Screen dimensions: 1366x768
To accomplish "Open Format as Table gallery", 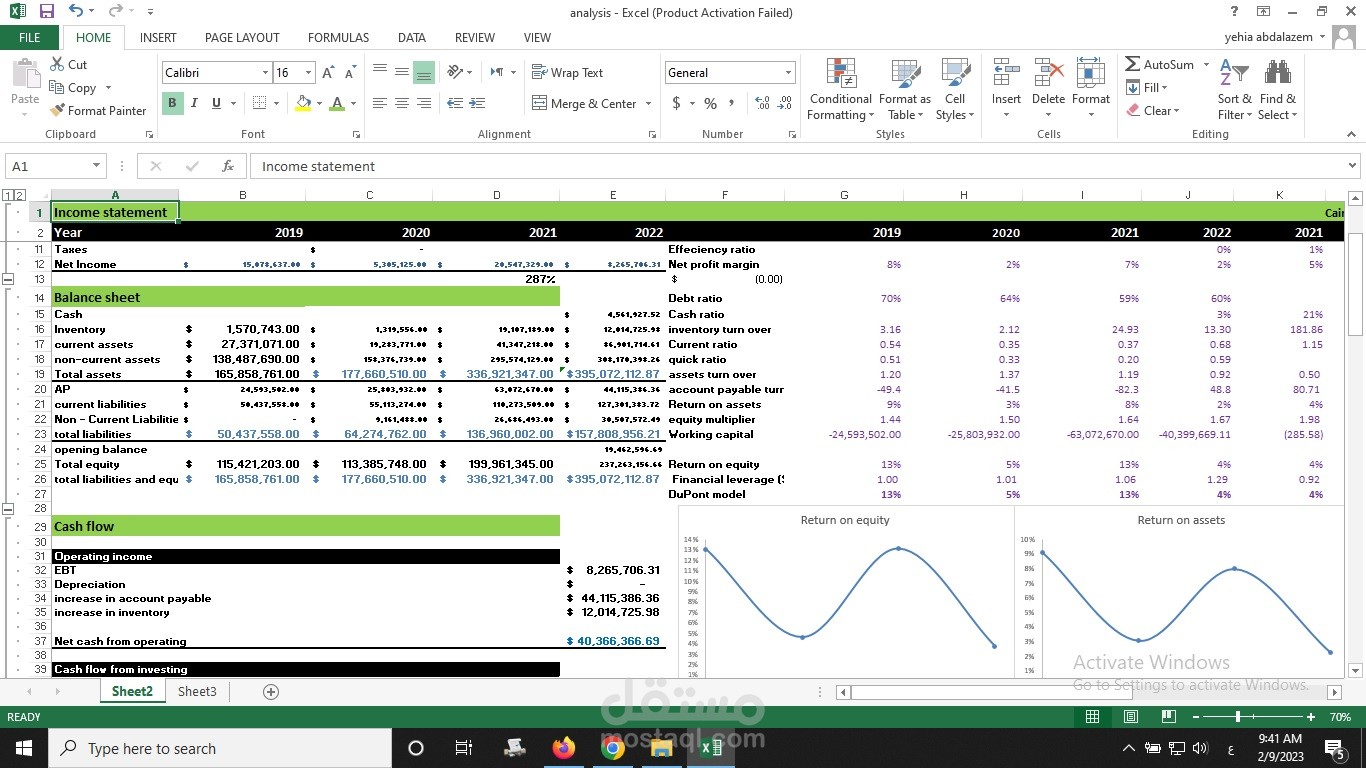I will pos(904,90).
